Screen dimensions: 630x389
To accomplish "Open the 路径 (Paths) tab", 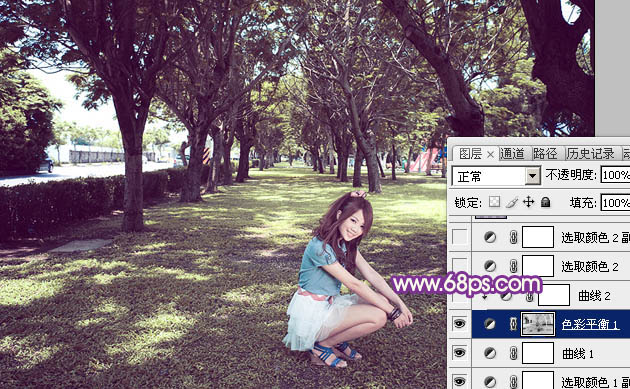I will (545, 154).
